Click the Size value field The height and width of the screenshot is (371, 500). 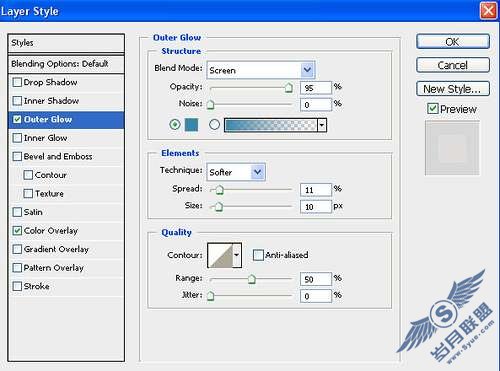click(316, 207)
